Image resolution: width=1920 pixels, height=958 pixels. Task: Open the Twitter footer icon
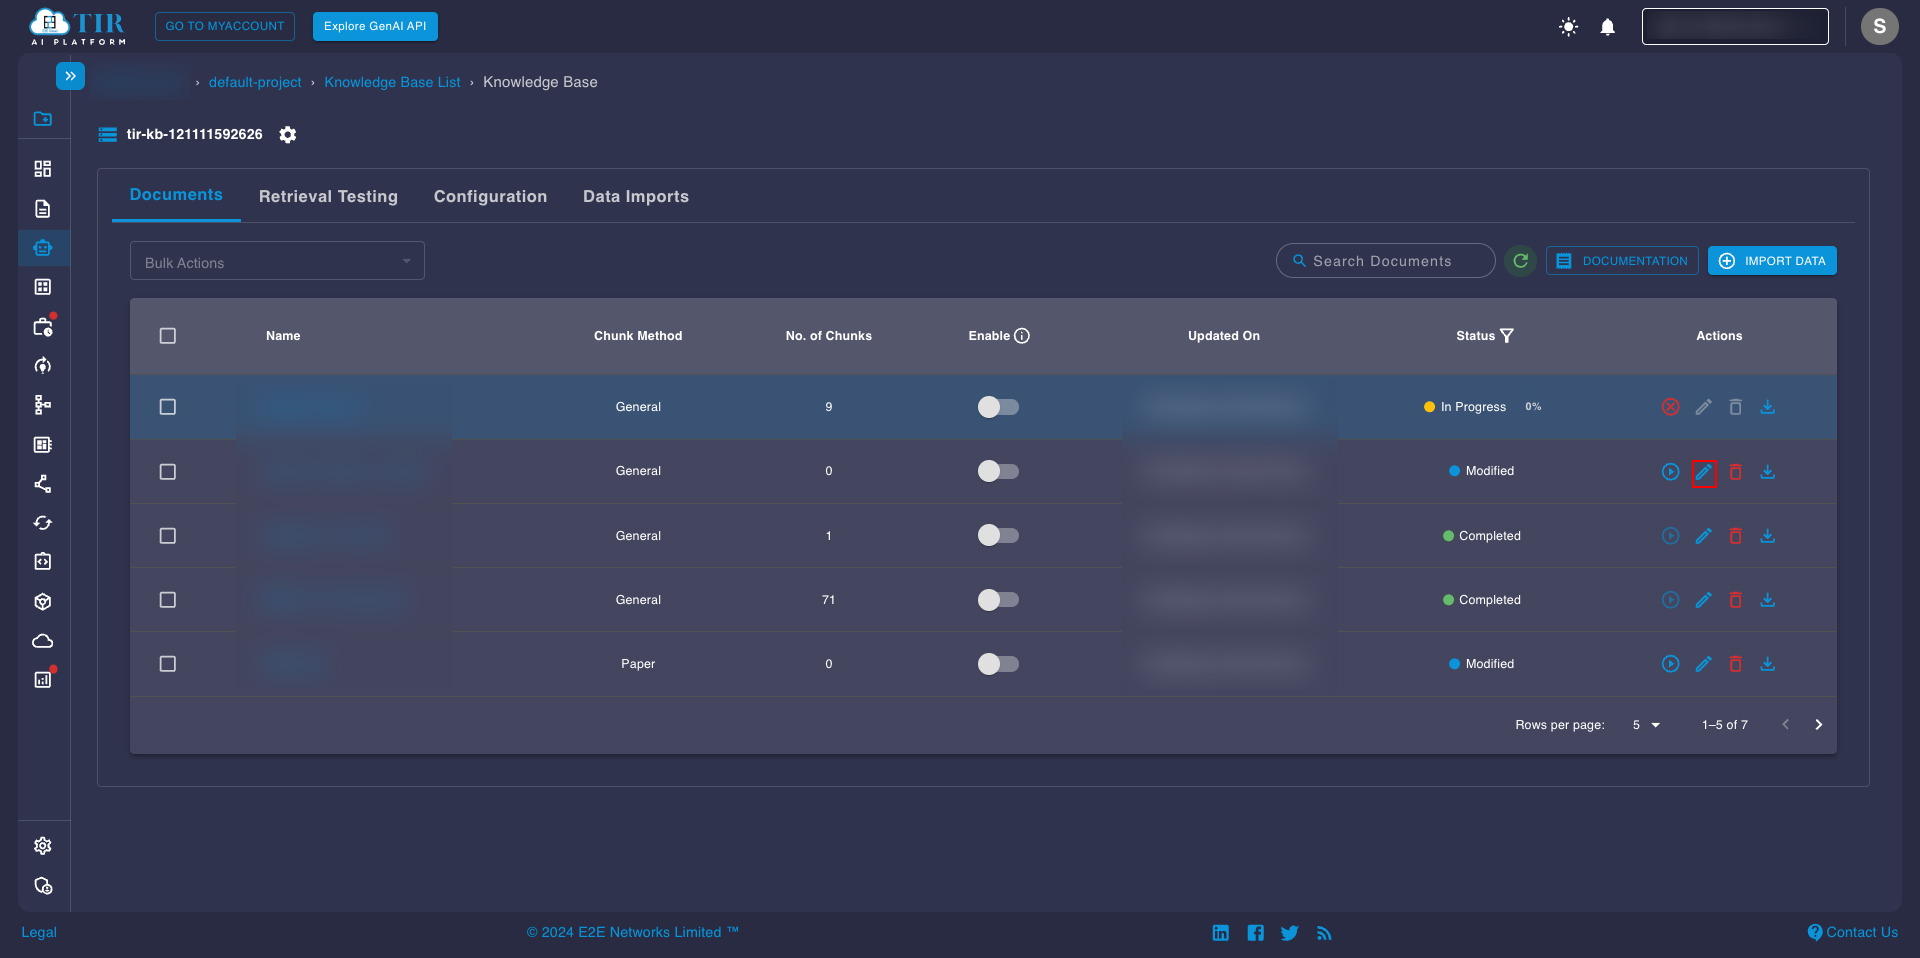pyautogui.click(x=1289, y=933)
